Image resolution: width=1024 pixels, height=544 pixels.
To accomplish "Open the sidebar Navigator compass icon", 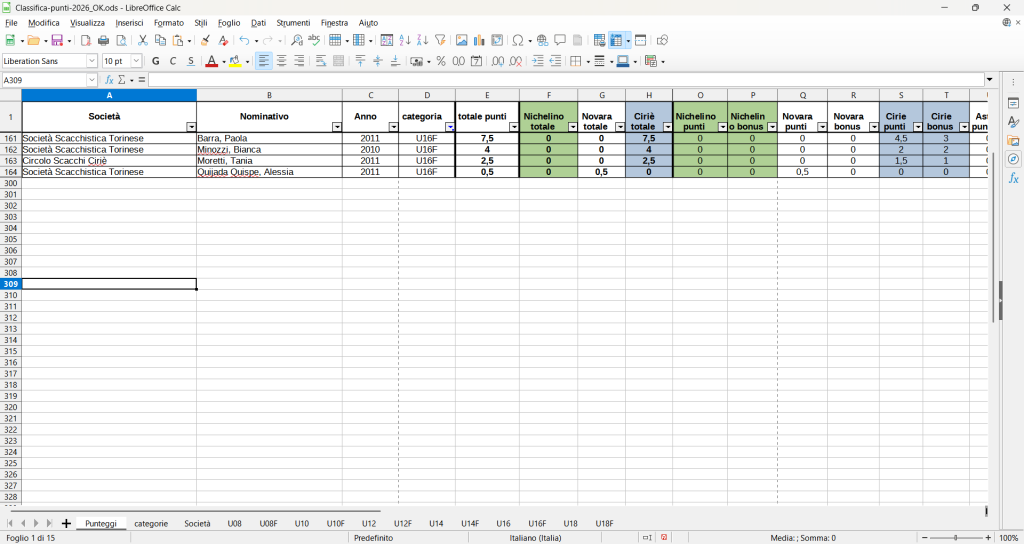I will tap(1013, 159).
